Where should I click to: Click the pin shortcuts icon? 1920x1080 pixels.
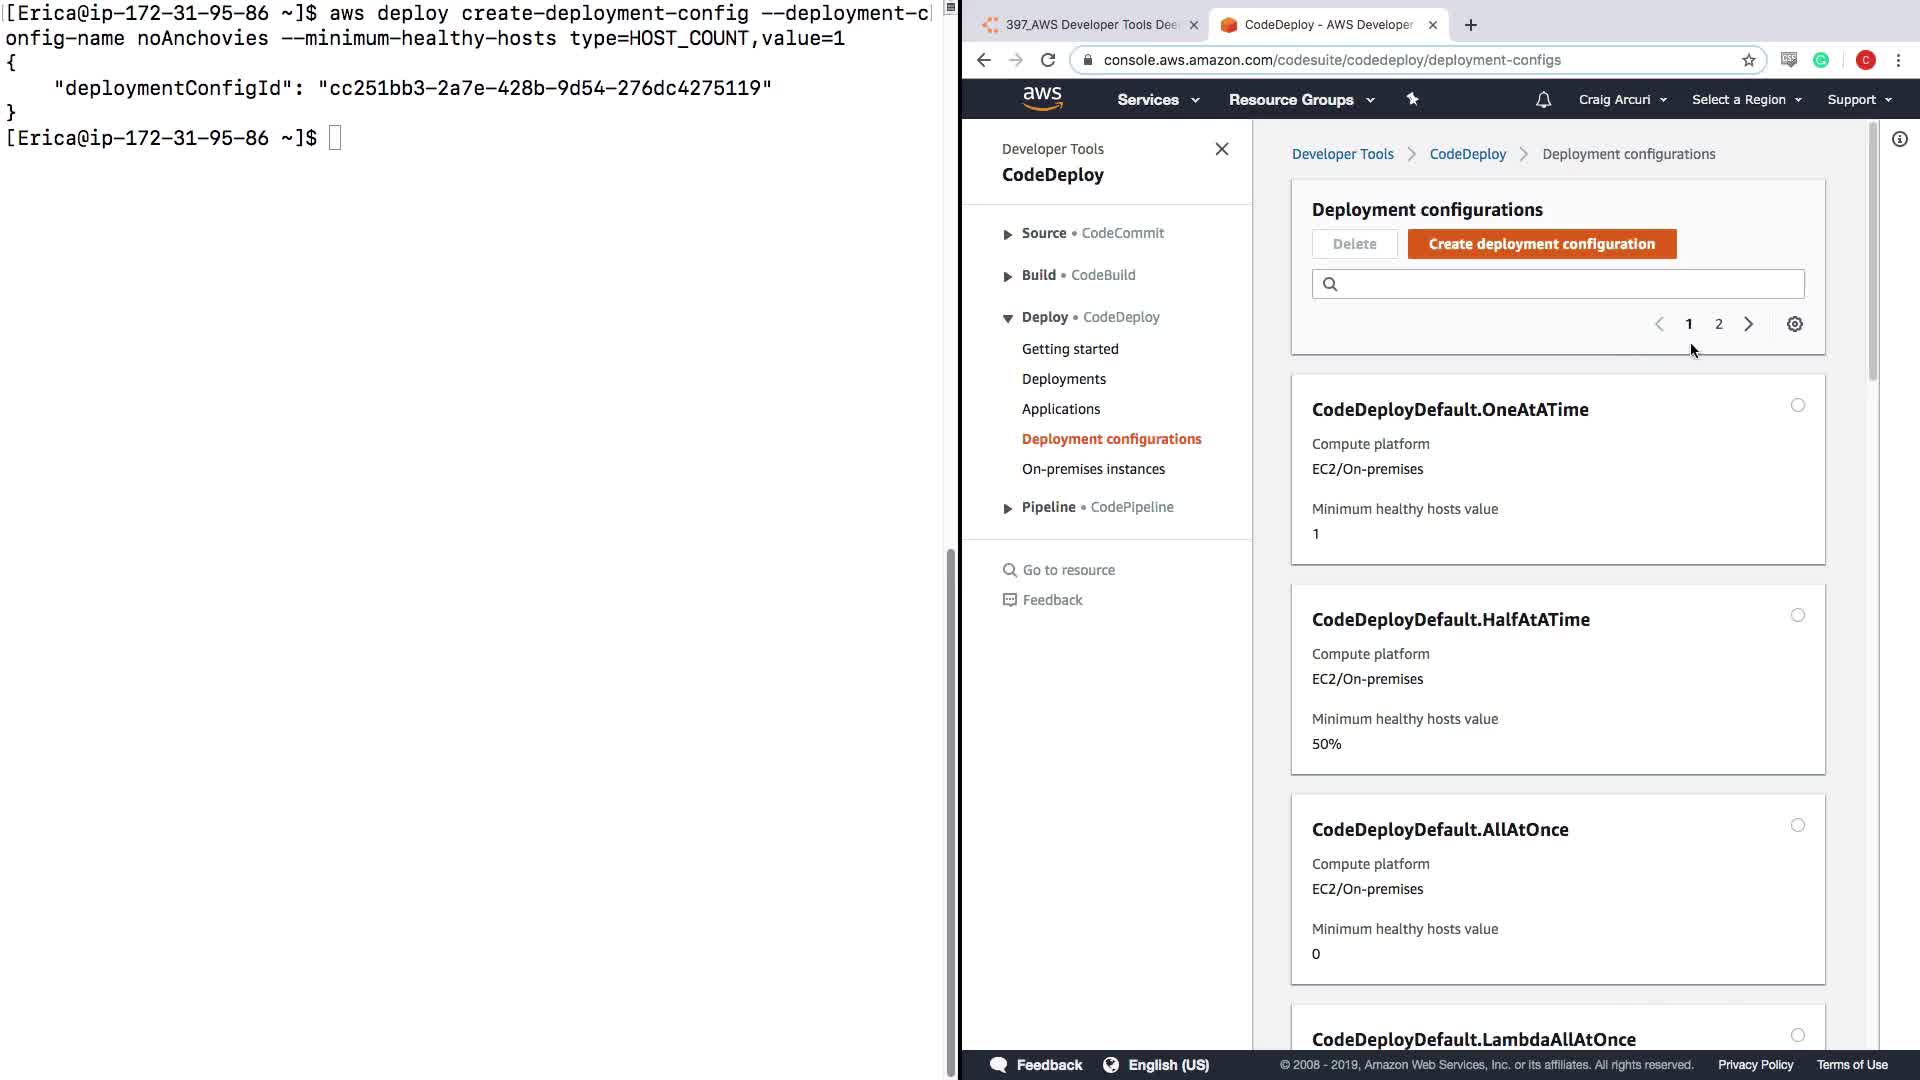(1412, 99)
